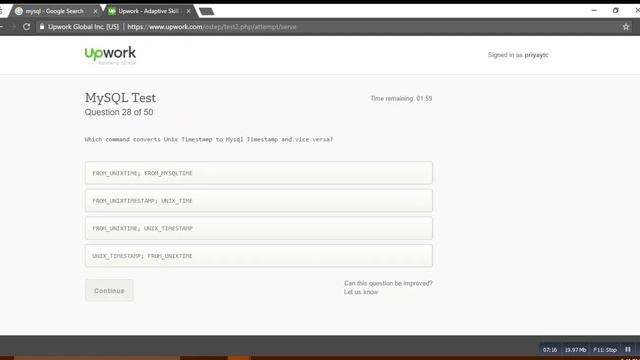Click the Time remaining countdown text
The height and width of the screenshot is (360, 640).
pyautogui.click(x=401, y=98)
